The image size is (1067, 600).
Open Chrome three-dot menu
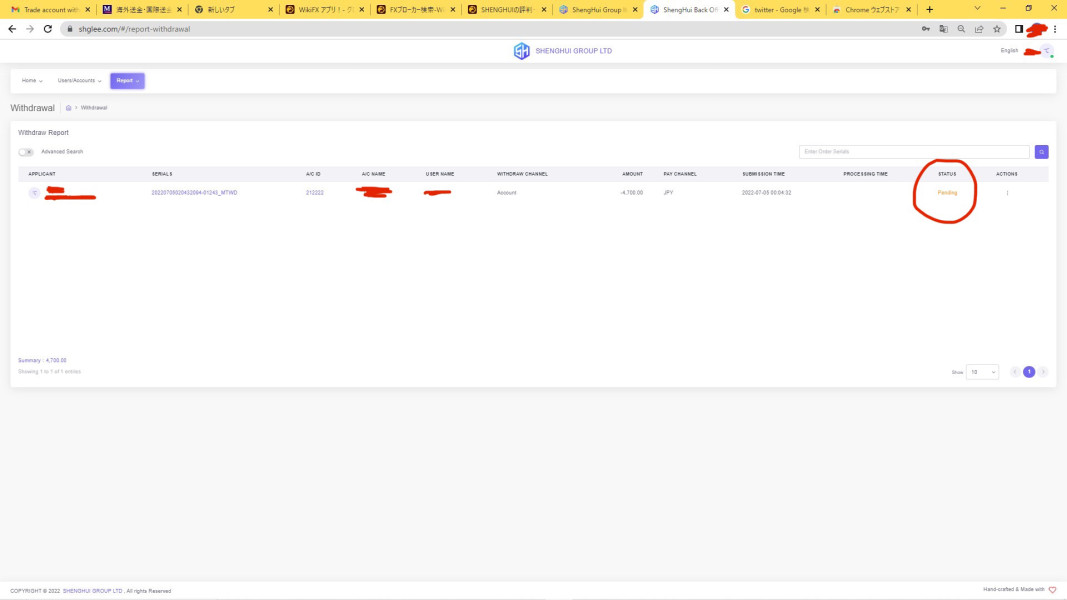(1055, 29)
